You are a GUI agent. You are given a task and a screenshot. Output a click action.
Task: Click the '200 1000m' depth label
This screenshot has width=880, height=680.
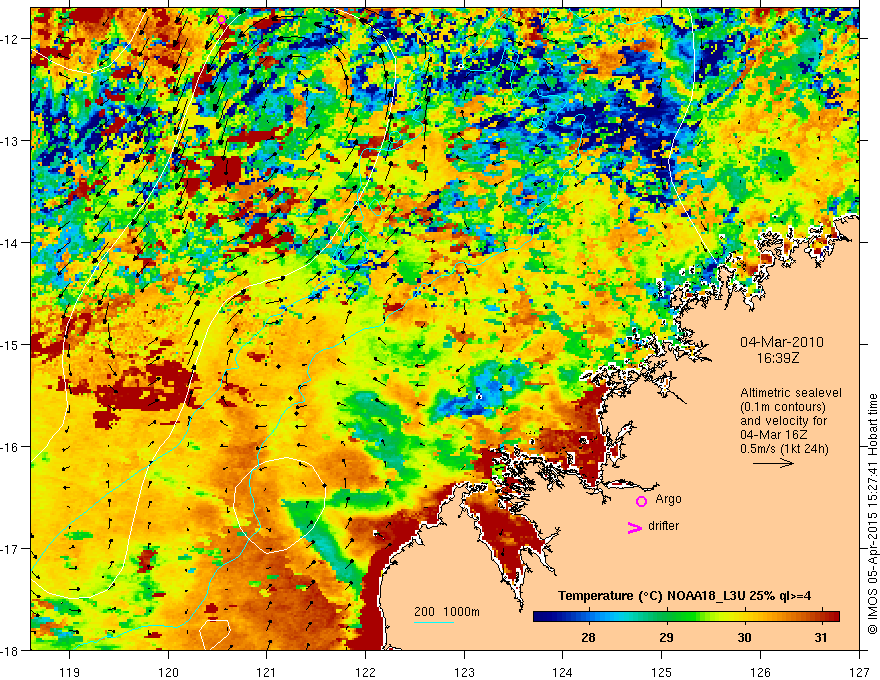(447, 612)
